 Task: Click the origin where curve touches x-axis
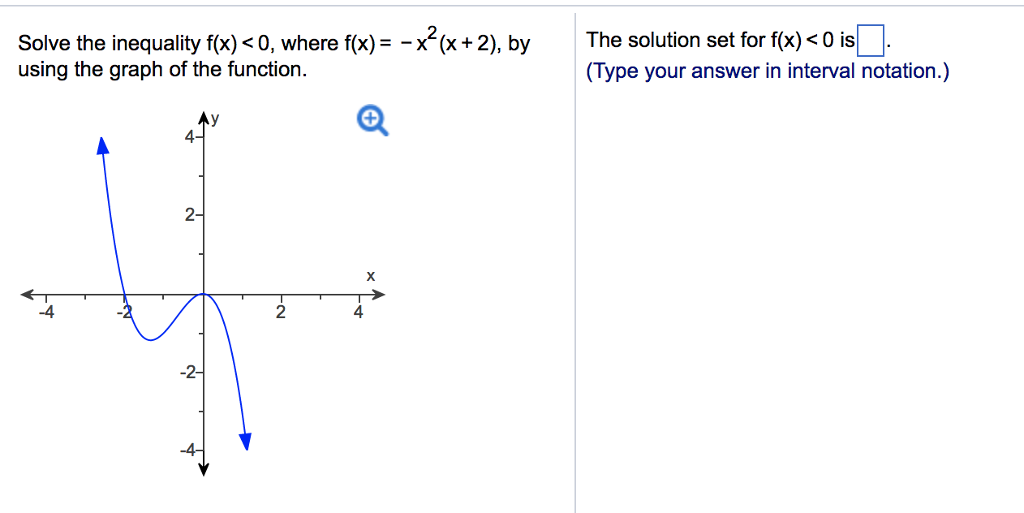click(x=203, y=294)
